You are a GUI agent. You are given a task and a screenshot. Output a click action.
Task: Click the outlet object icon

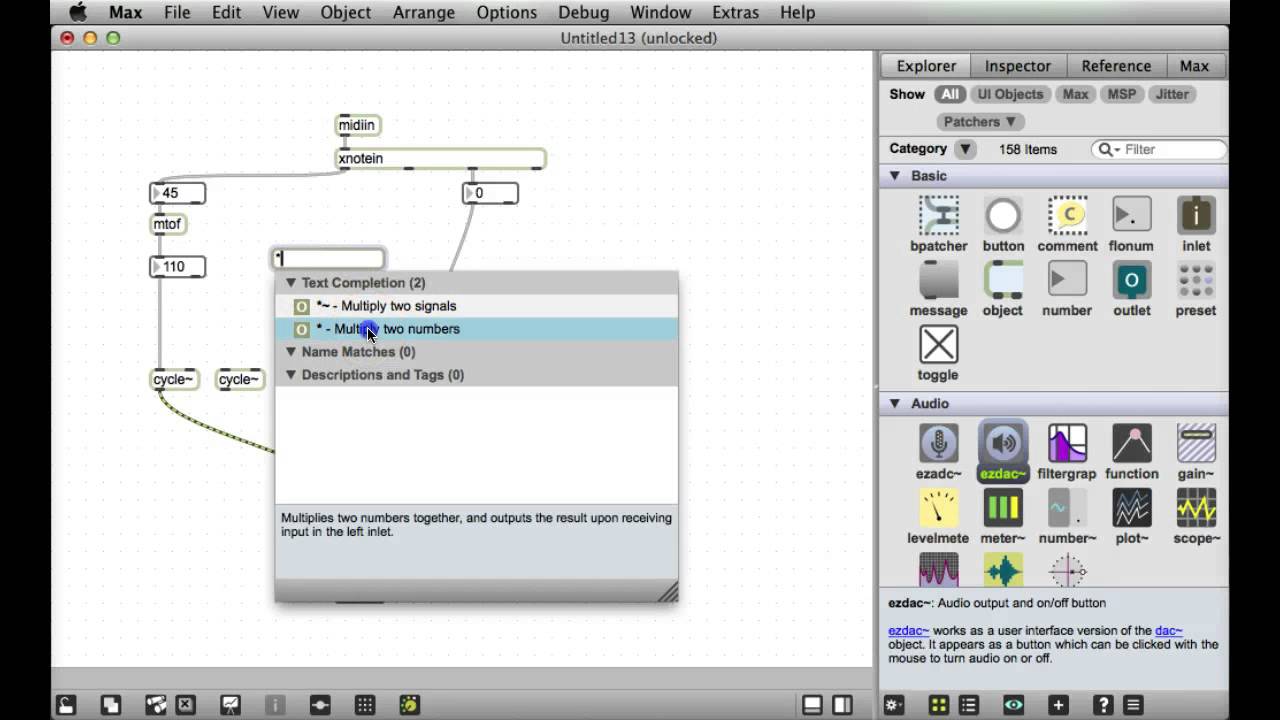[x=1131, y=281]
